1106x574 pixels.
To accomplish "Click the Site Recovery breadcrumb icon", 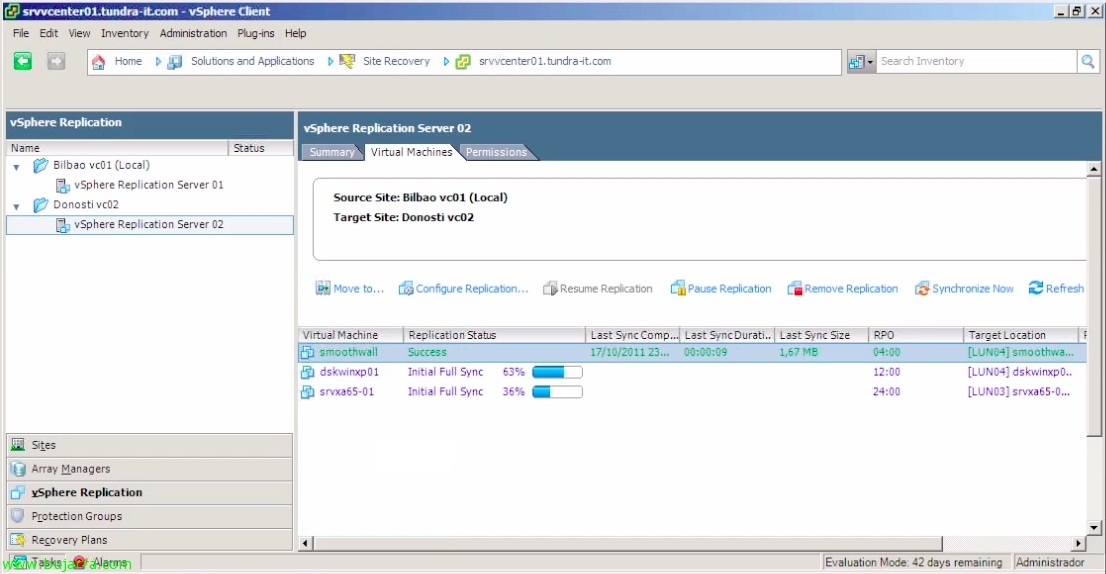I will 346,61.
